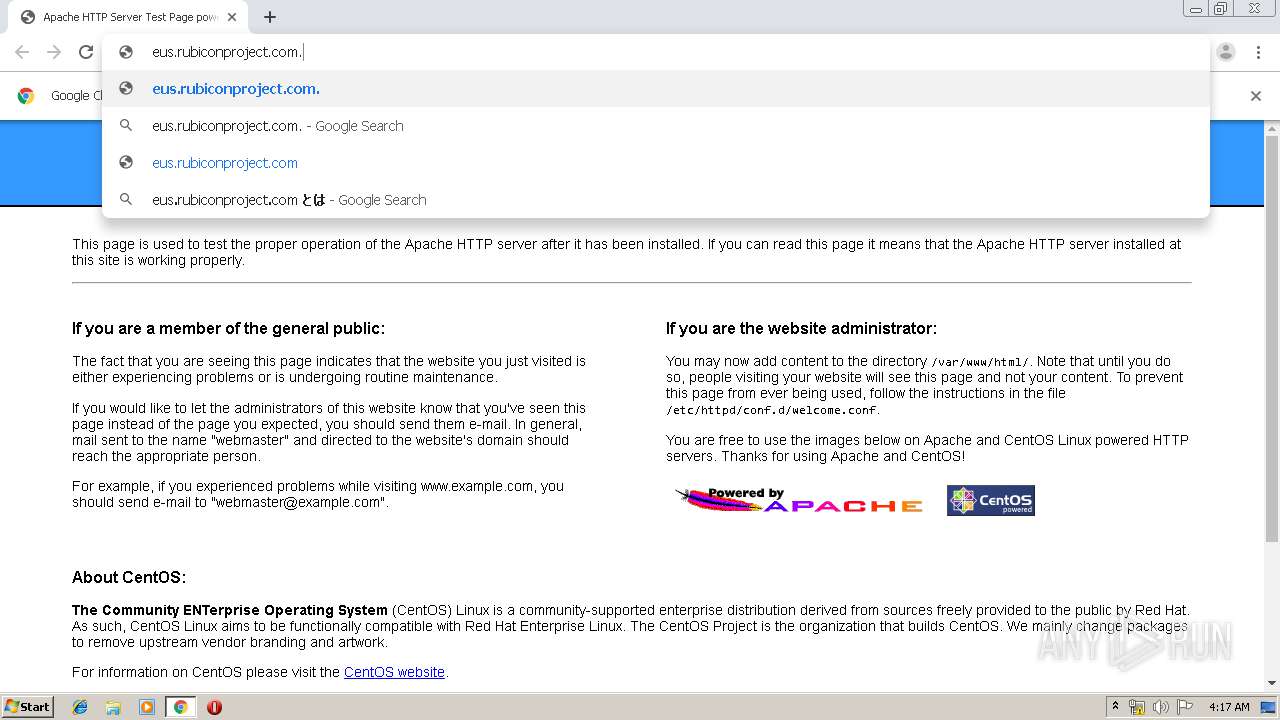The image size is (1280, 720).
Task: Click globe icon of the third suggestion
Action: coord(126,163)
